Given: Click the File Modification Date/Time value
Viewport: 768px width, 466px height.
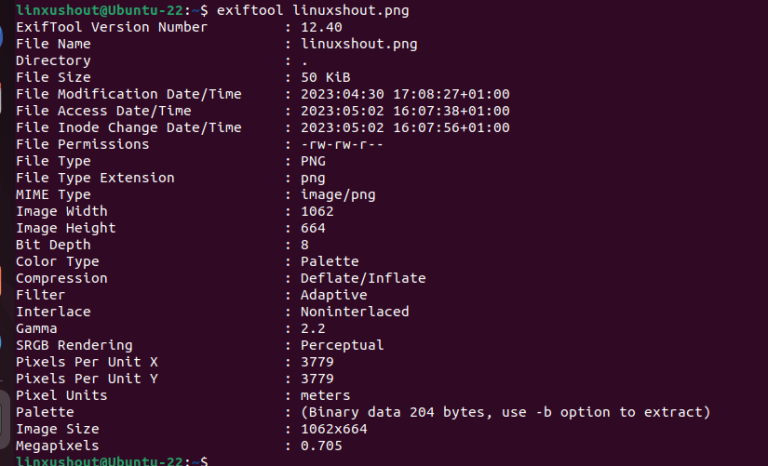Looking at the screenshot, I should coord(405,94).
